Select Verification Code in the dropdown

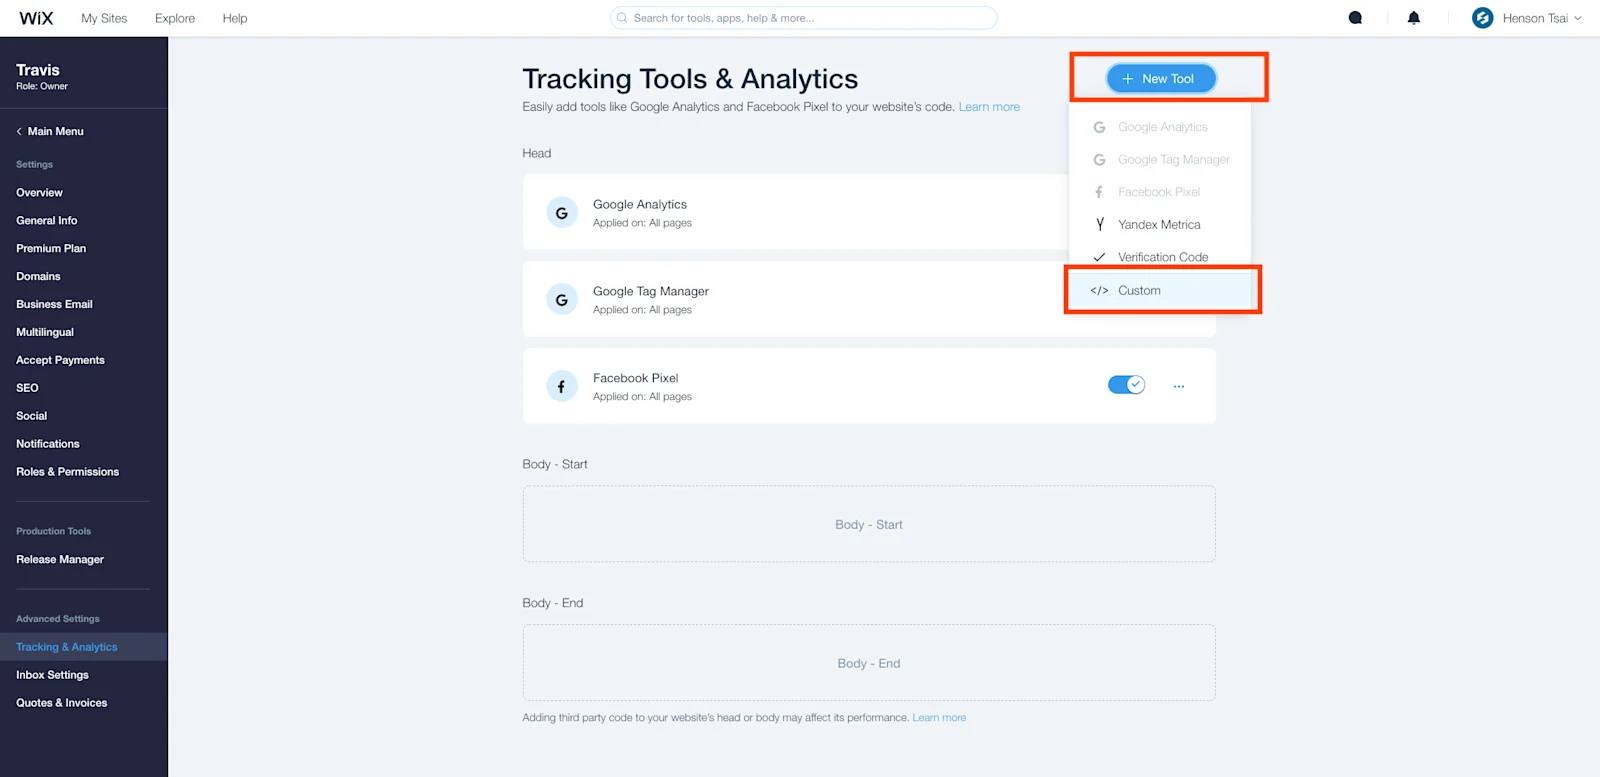(x=1160, y=257)
